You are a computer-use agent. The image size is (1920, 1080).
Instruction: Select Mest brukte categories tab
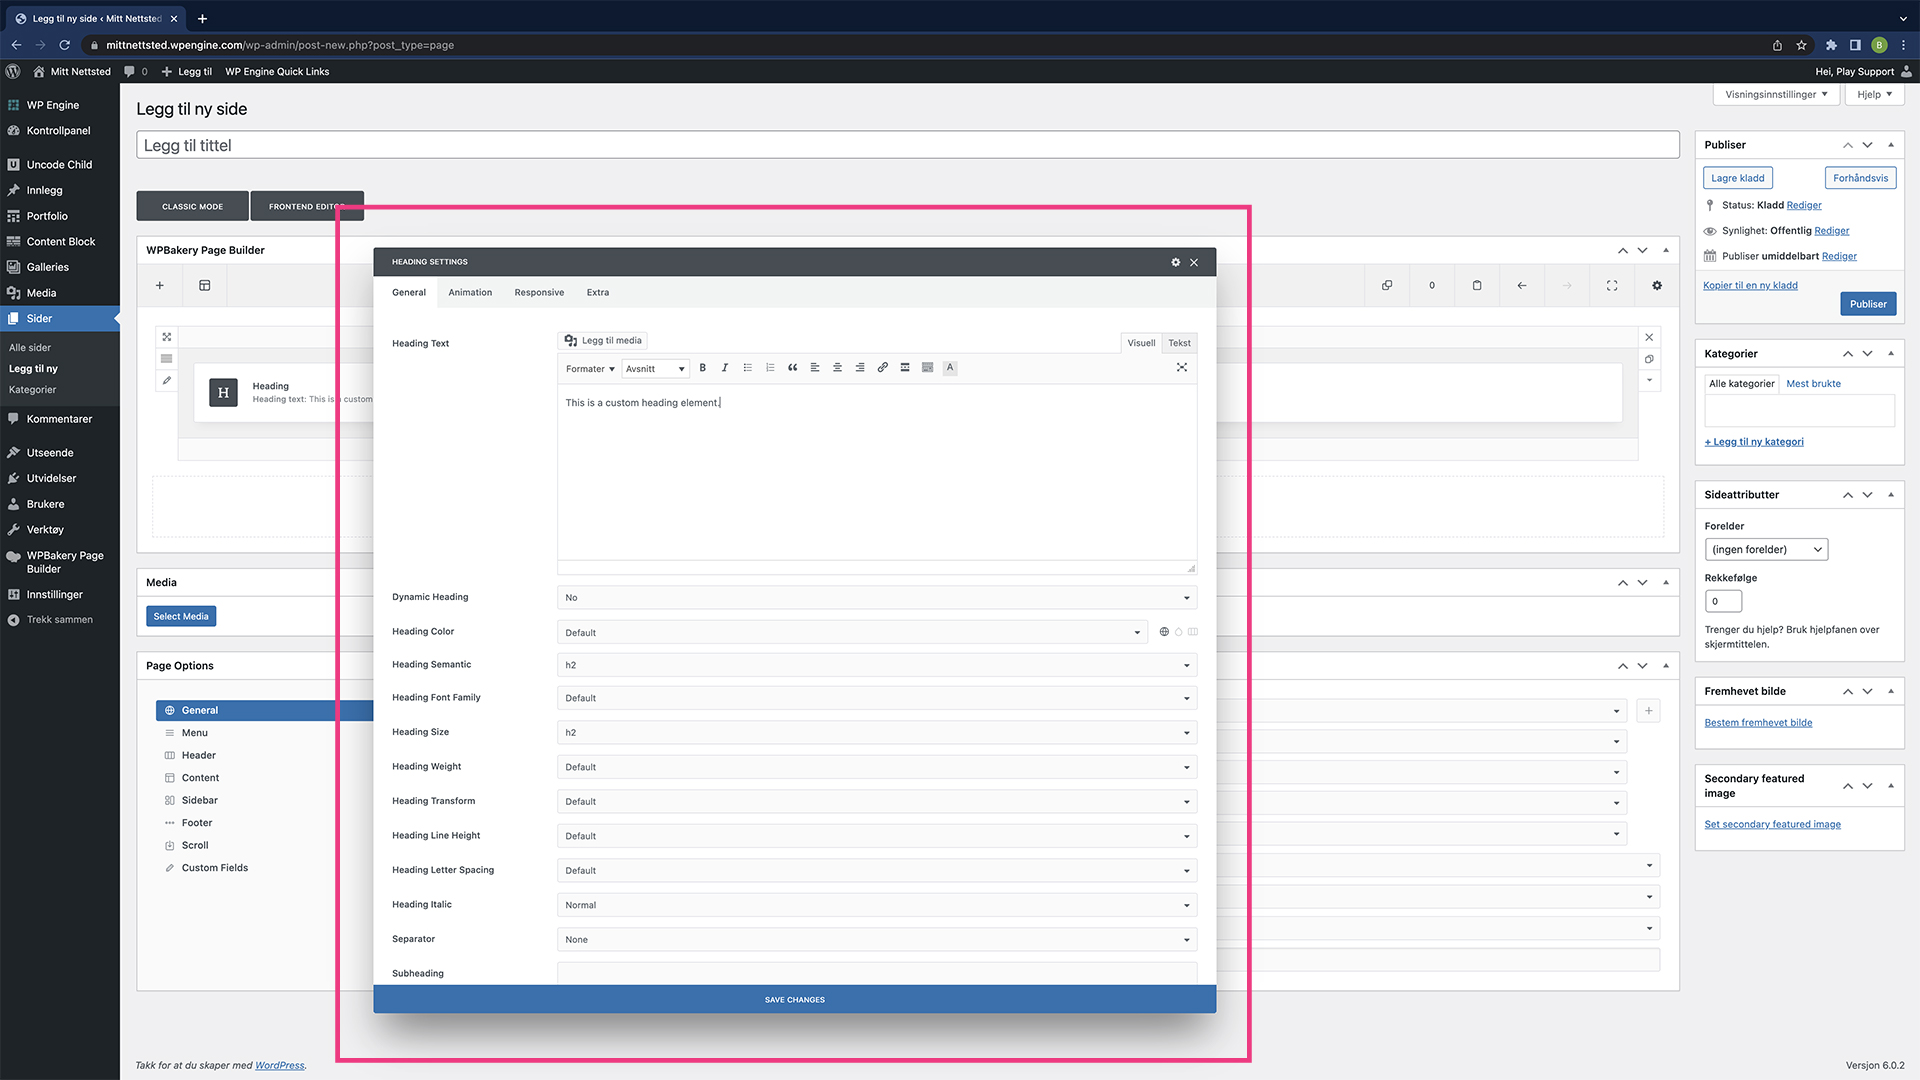1813,384
